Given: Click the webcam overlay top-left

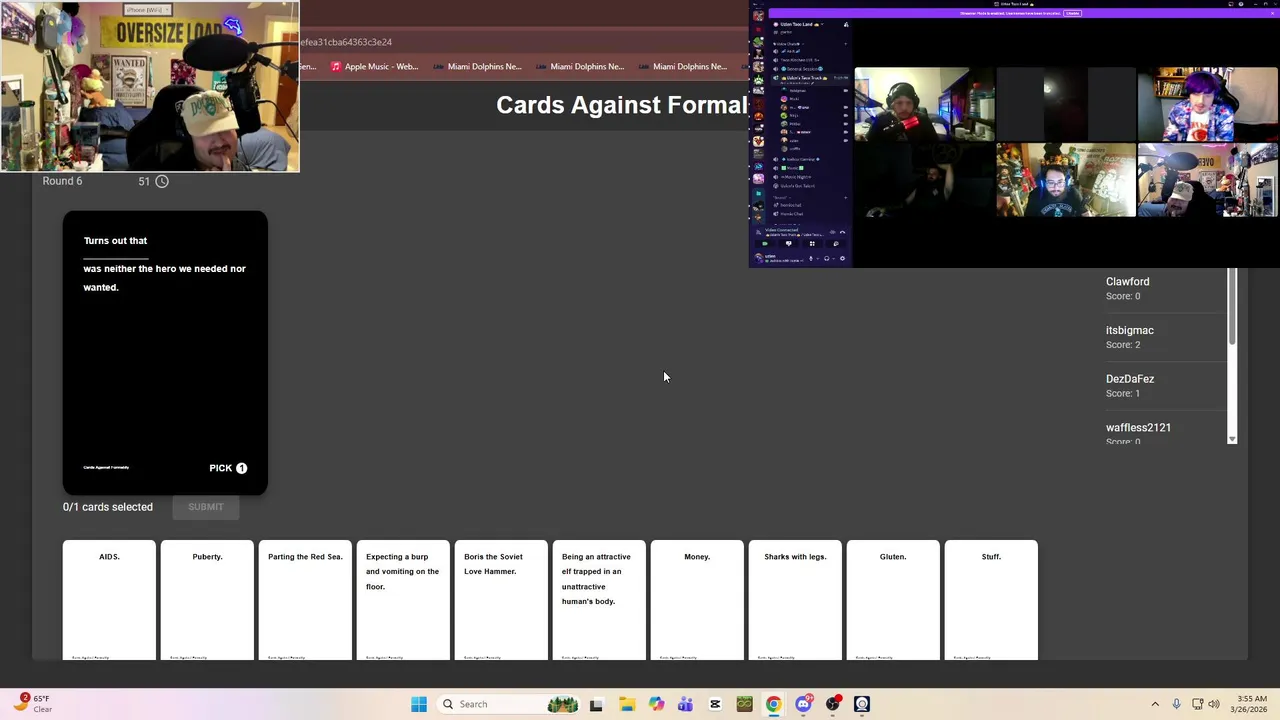Looking at the screenshot, I should [x=150, y=86].
